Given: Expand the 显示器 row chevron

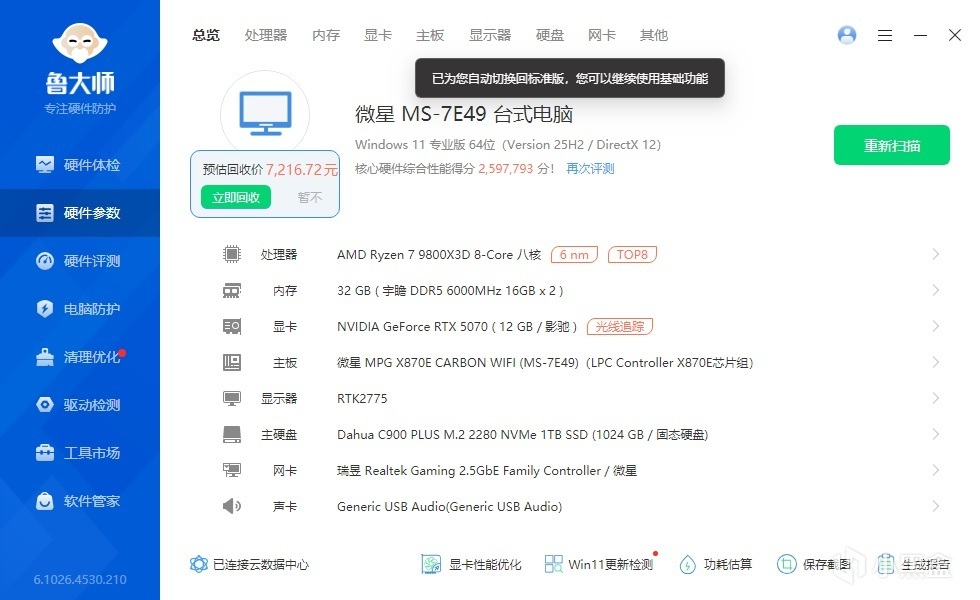Looking at the screenshot, I should point(936,398).
